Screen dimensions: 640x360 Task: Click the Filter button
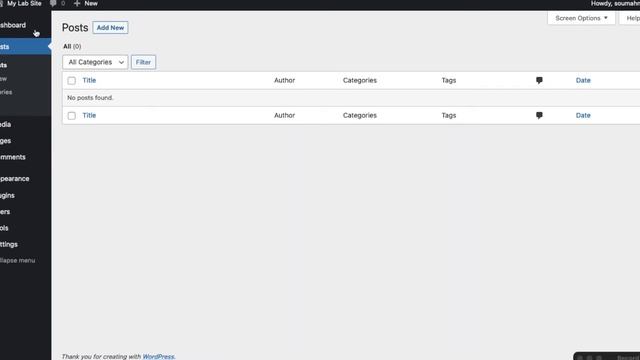[143, 62]
